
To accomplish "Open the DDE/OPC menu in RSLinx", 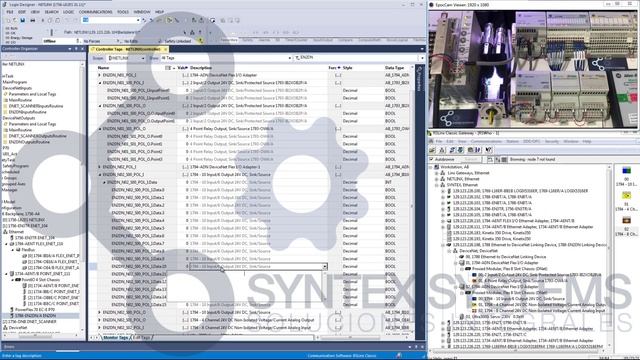I will 531,141.
